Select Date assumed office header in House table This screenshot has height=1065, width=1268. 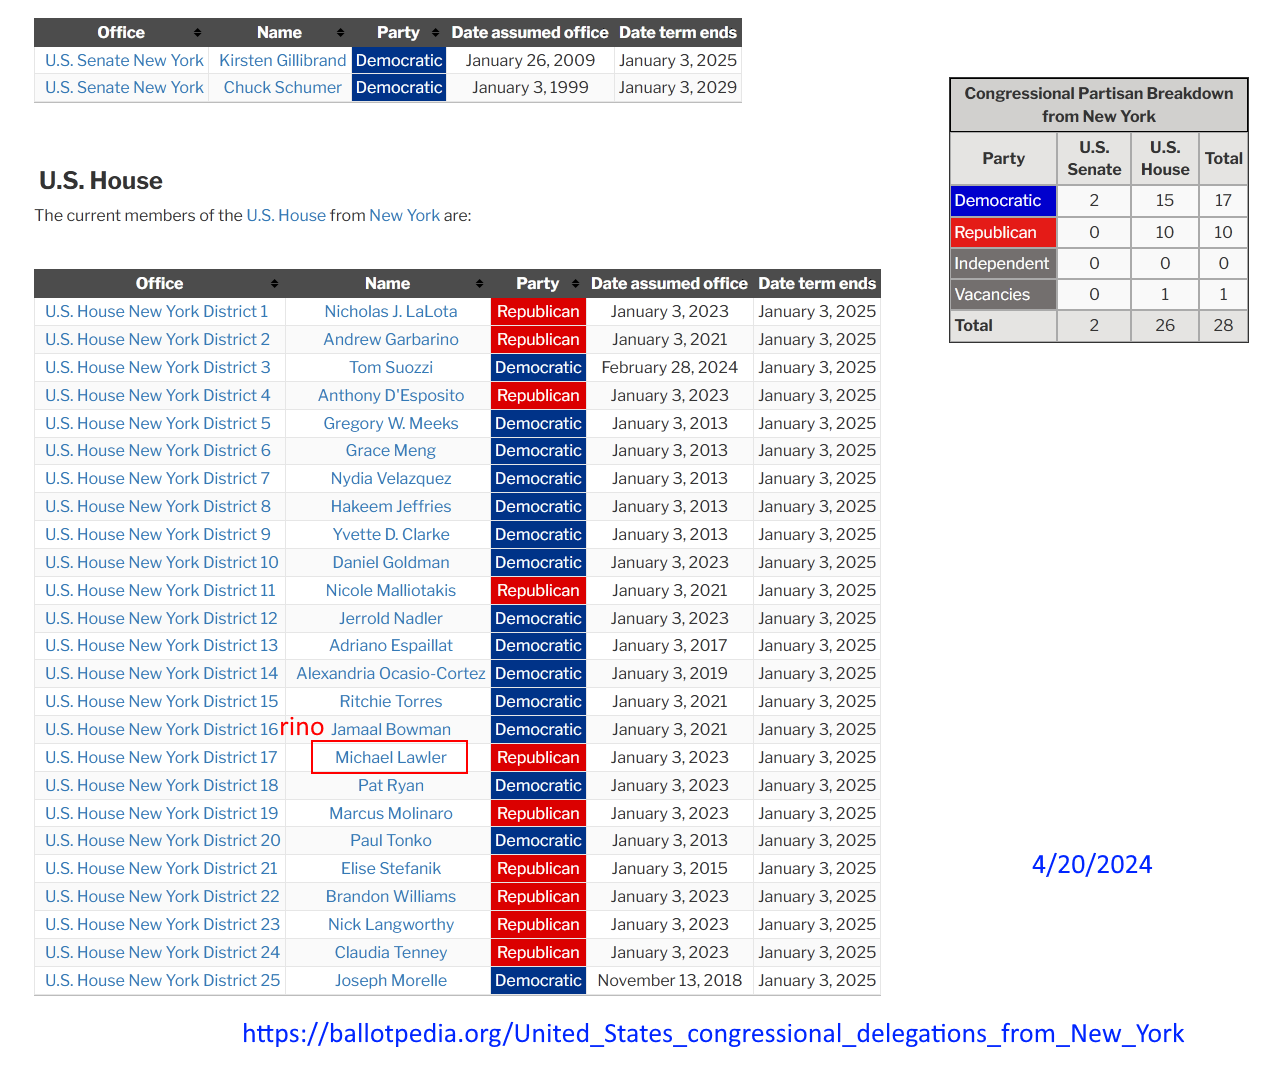pos(669,284)
